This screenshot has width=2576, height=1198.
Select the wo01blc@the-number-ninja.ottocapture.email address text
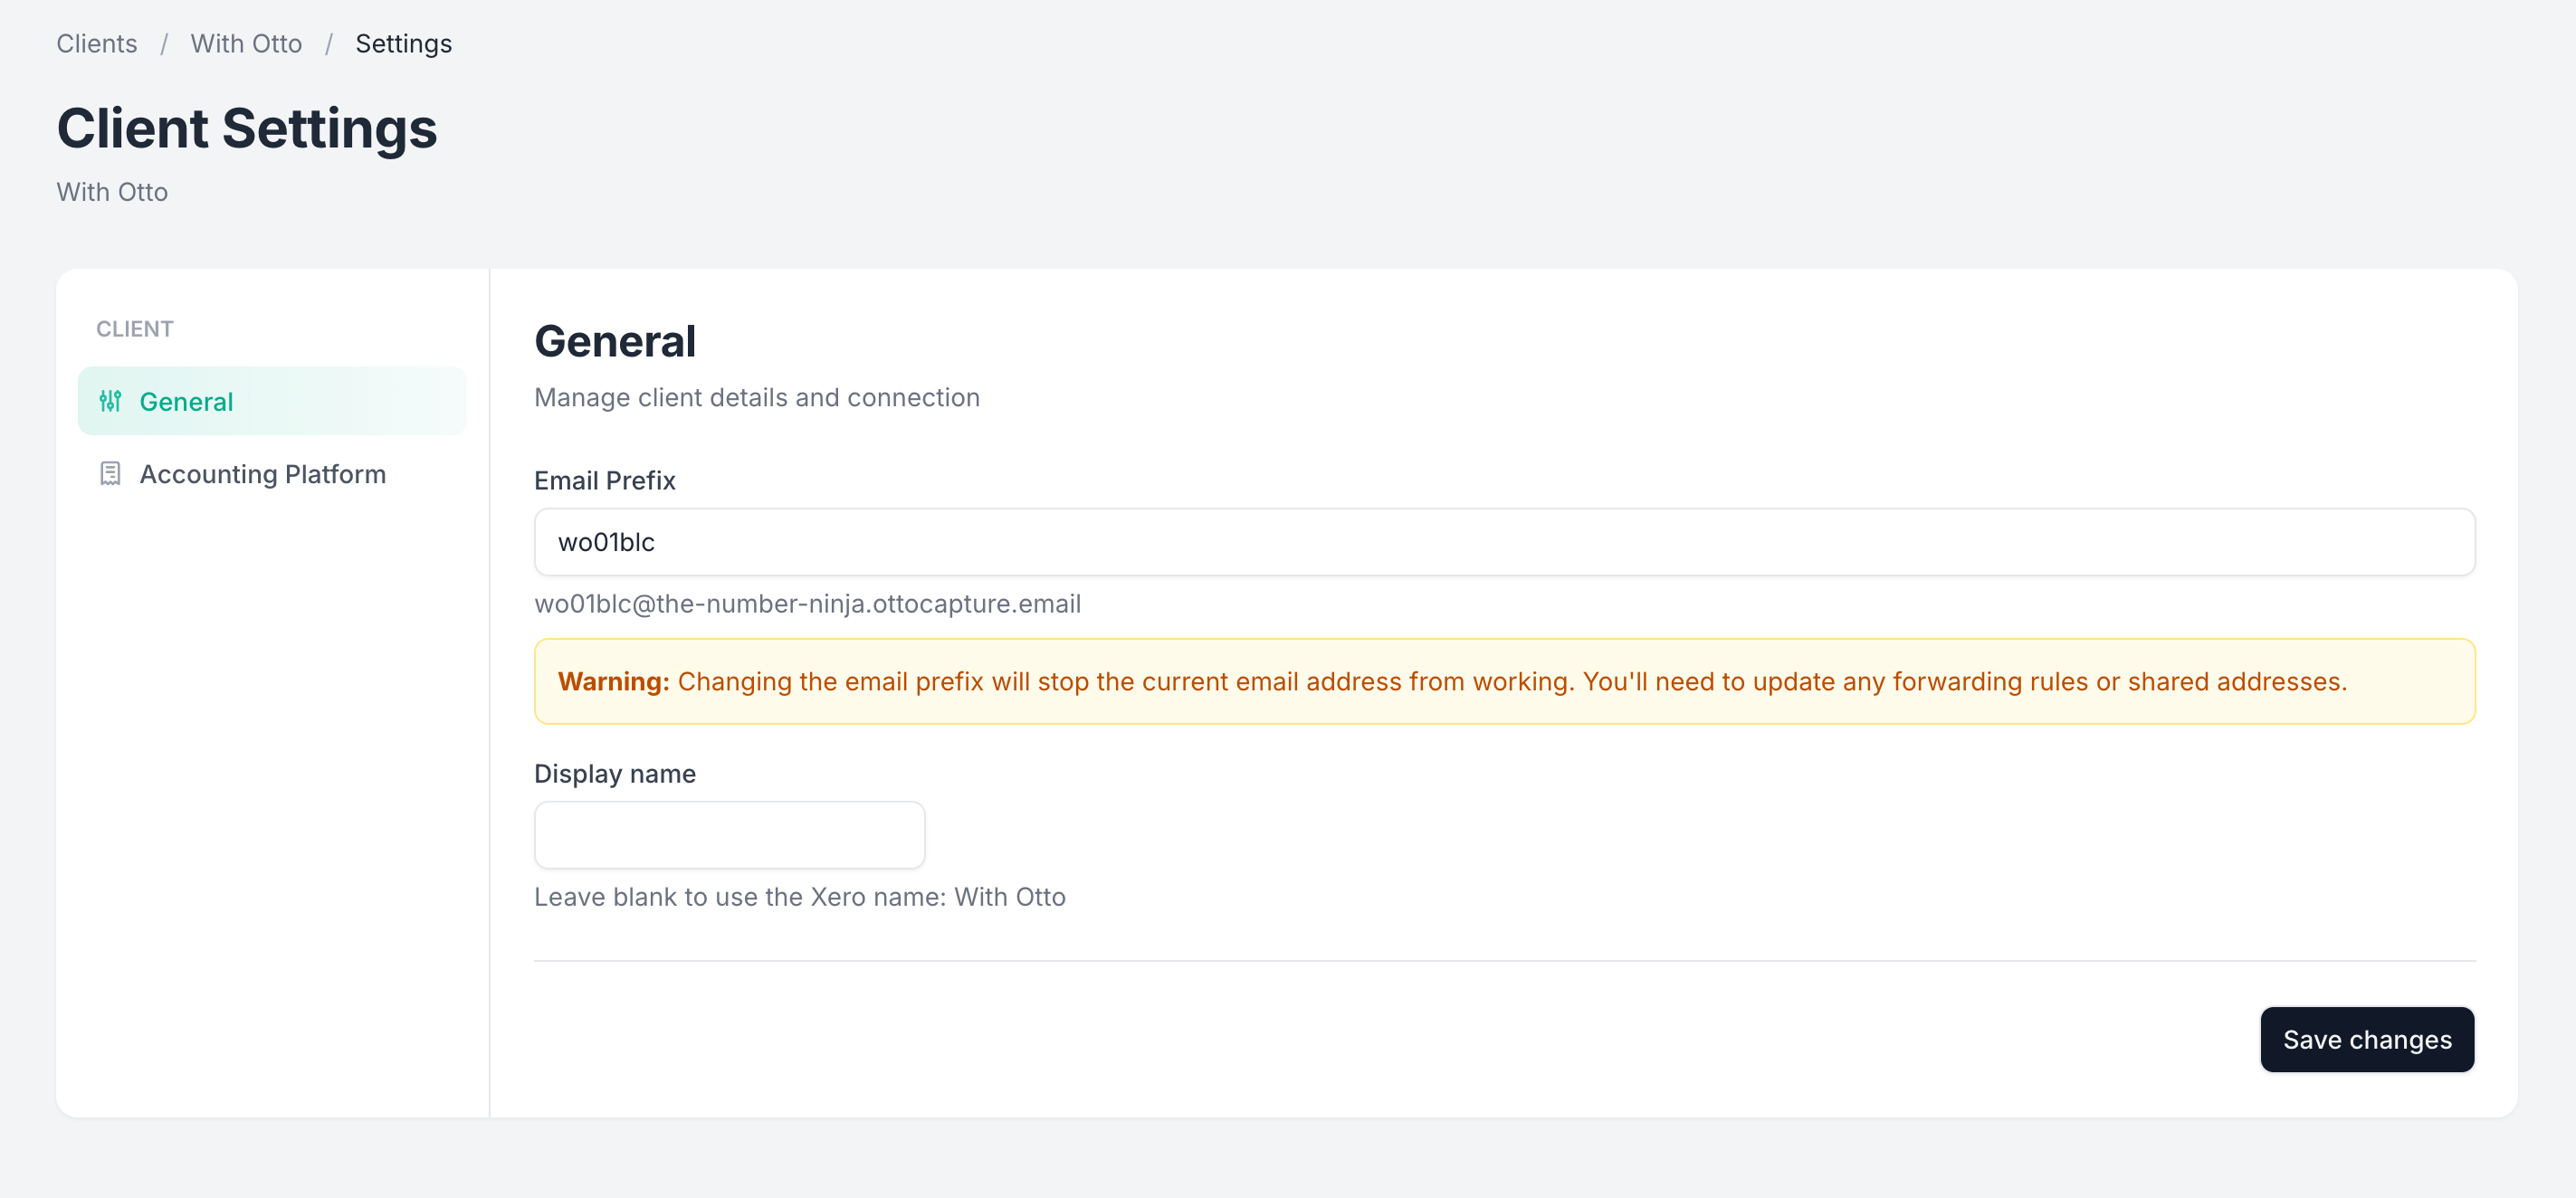(807, 604)
